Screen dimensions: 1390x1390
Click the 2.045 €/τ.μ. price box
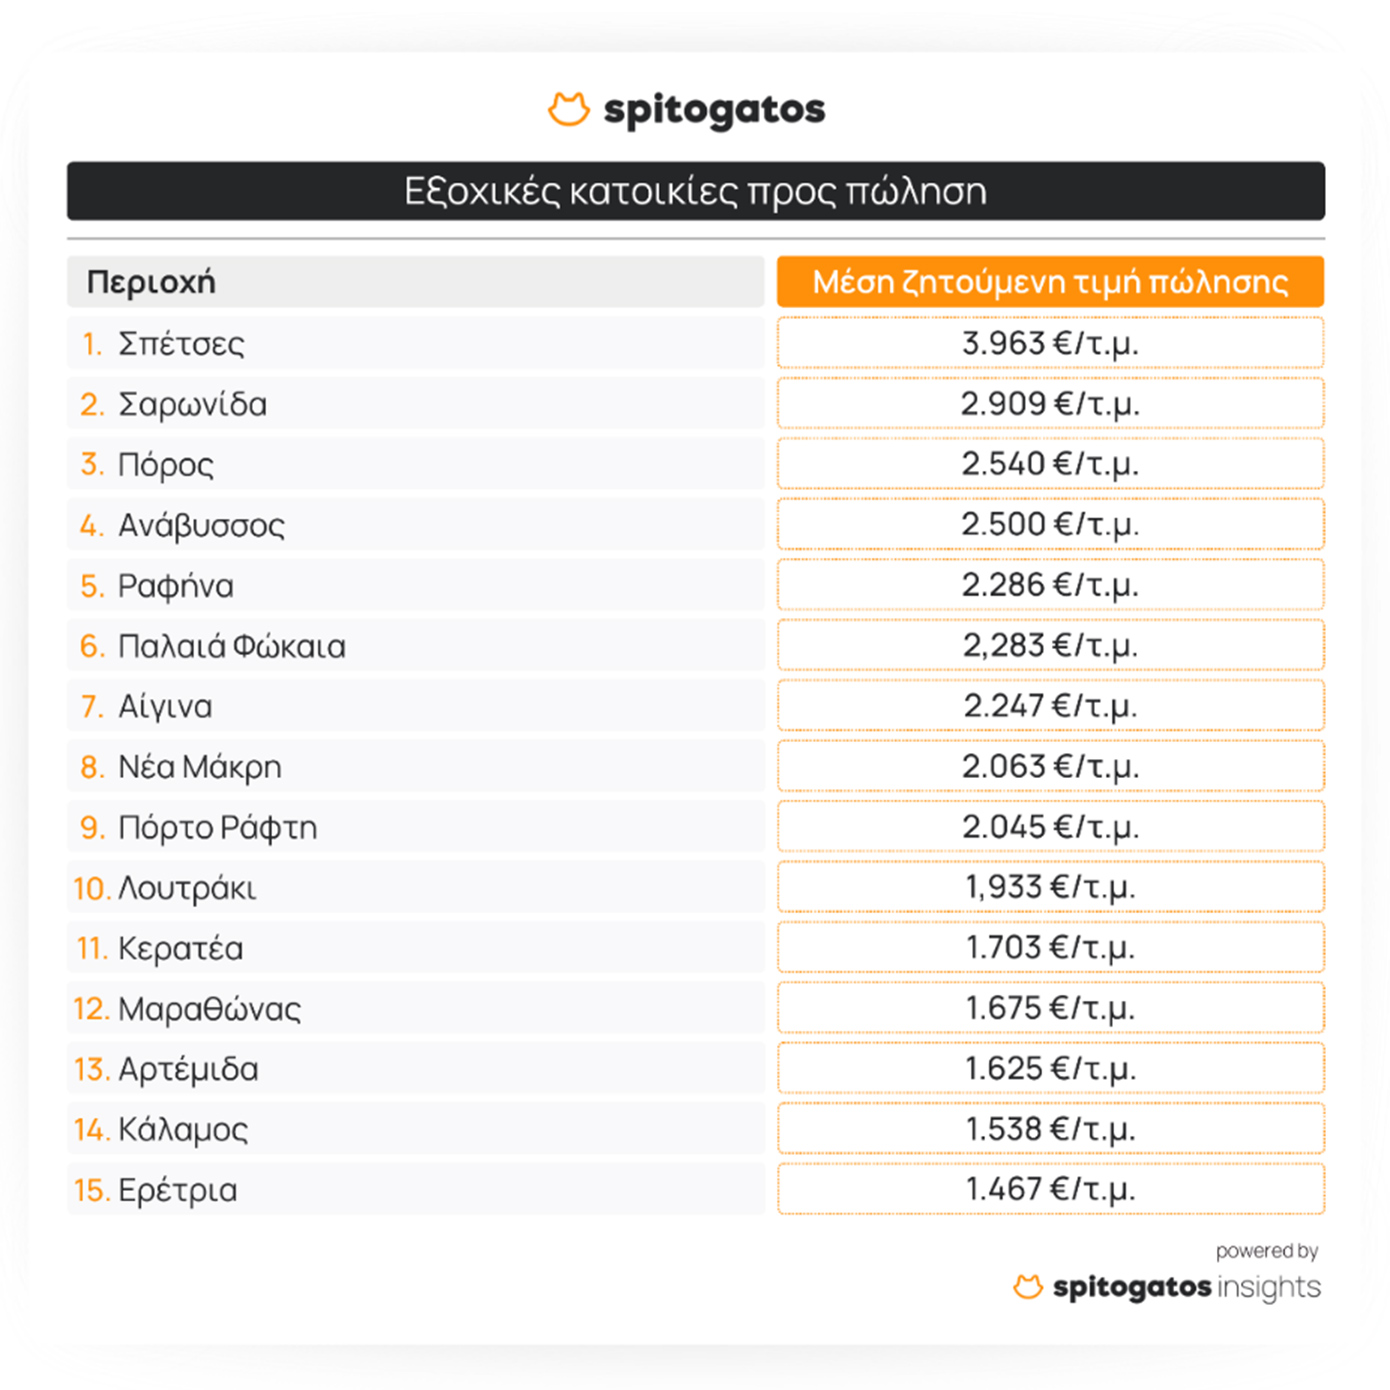pyautogui.click(x=1050, y=827)
